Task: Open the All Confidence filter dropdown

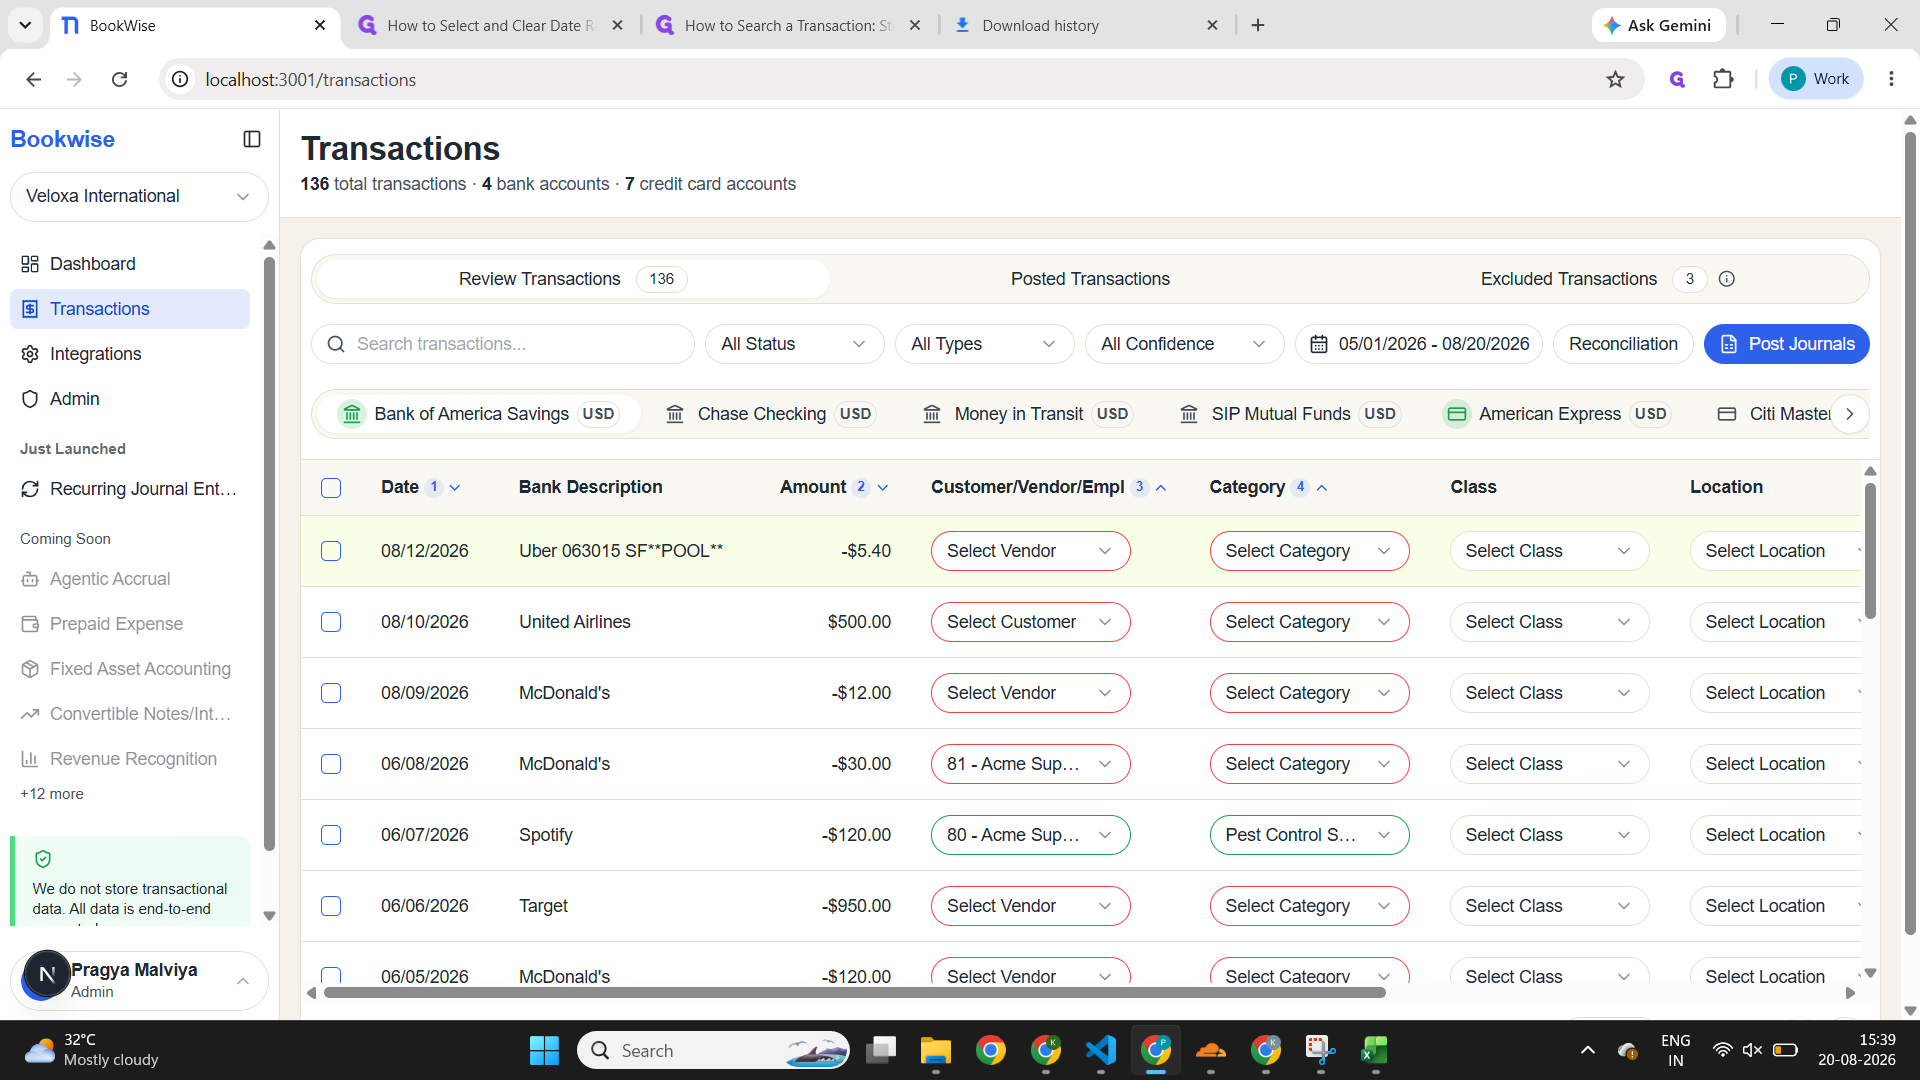Action: 1184,344
